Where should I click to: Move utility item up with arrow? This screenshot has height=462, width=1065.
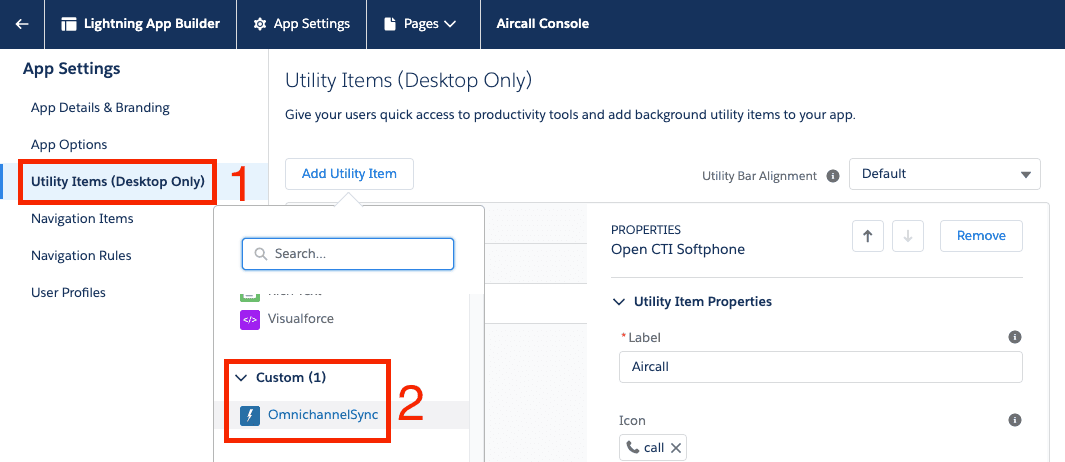click(x=867, y=236)
